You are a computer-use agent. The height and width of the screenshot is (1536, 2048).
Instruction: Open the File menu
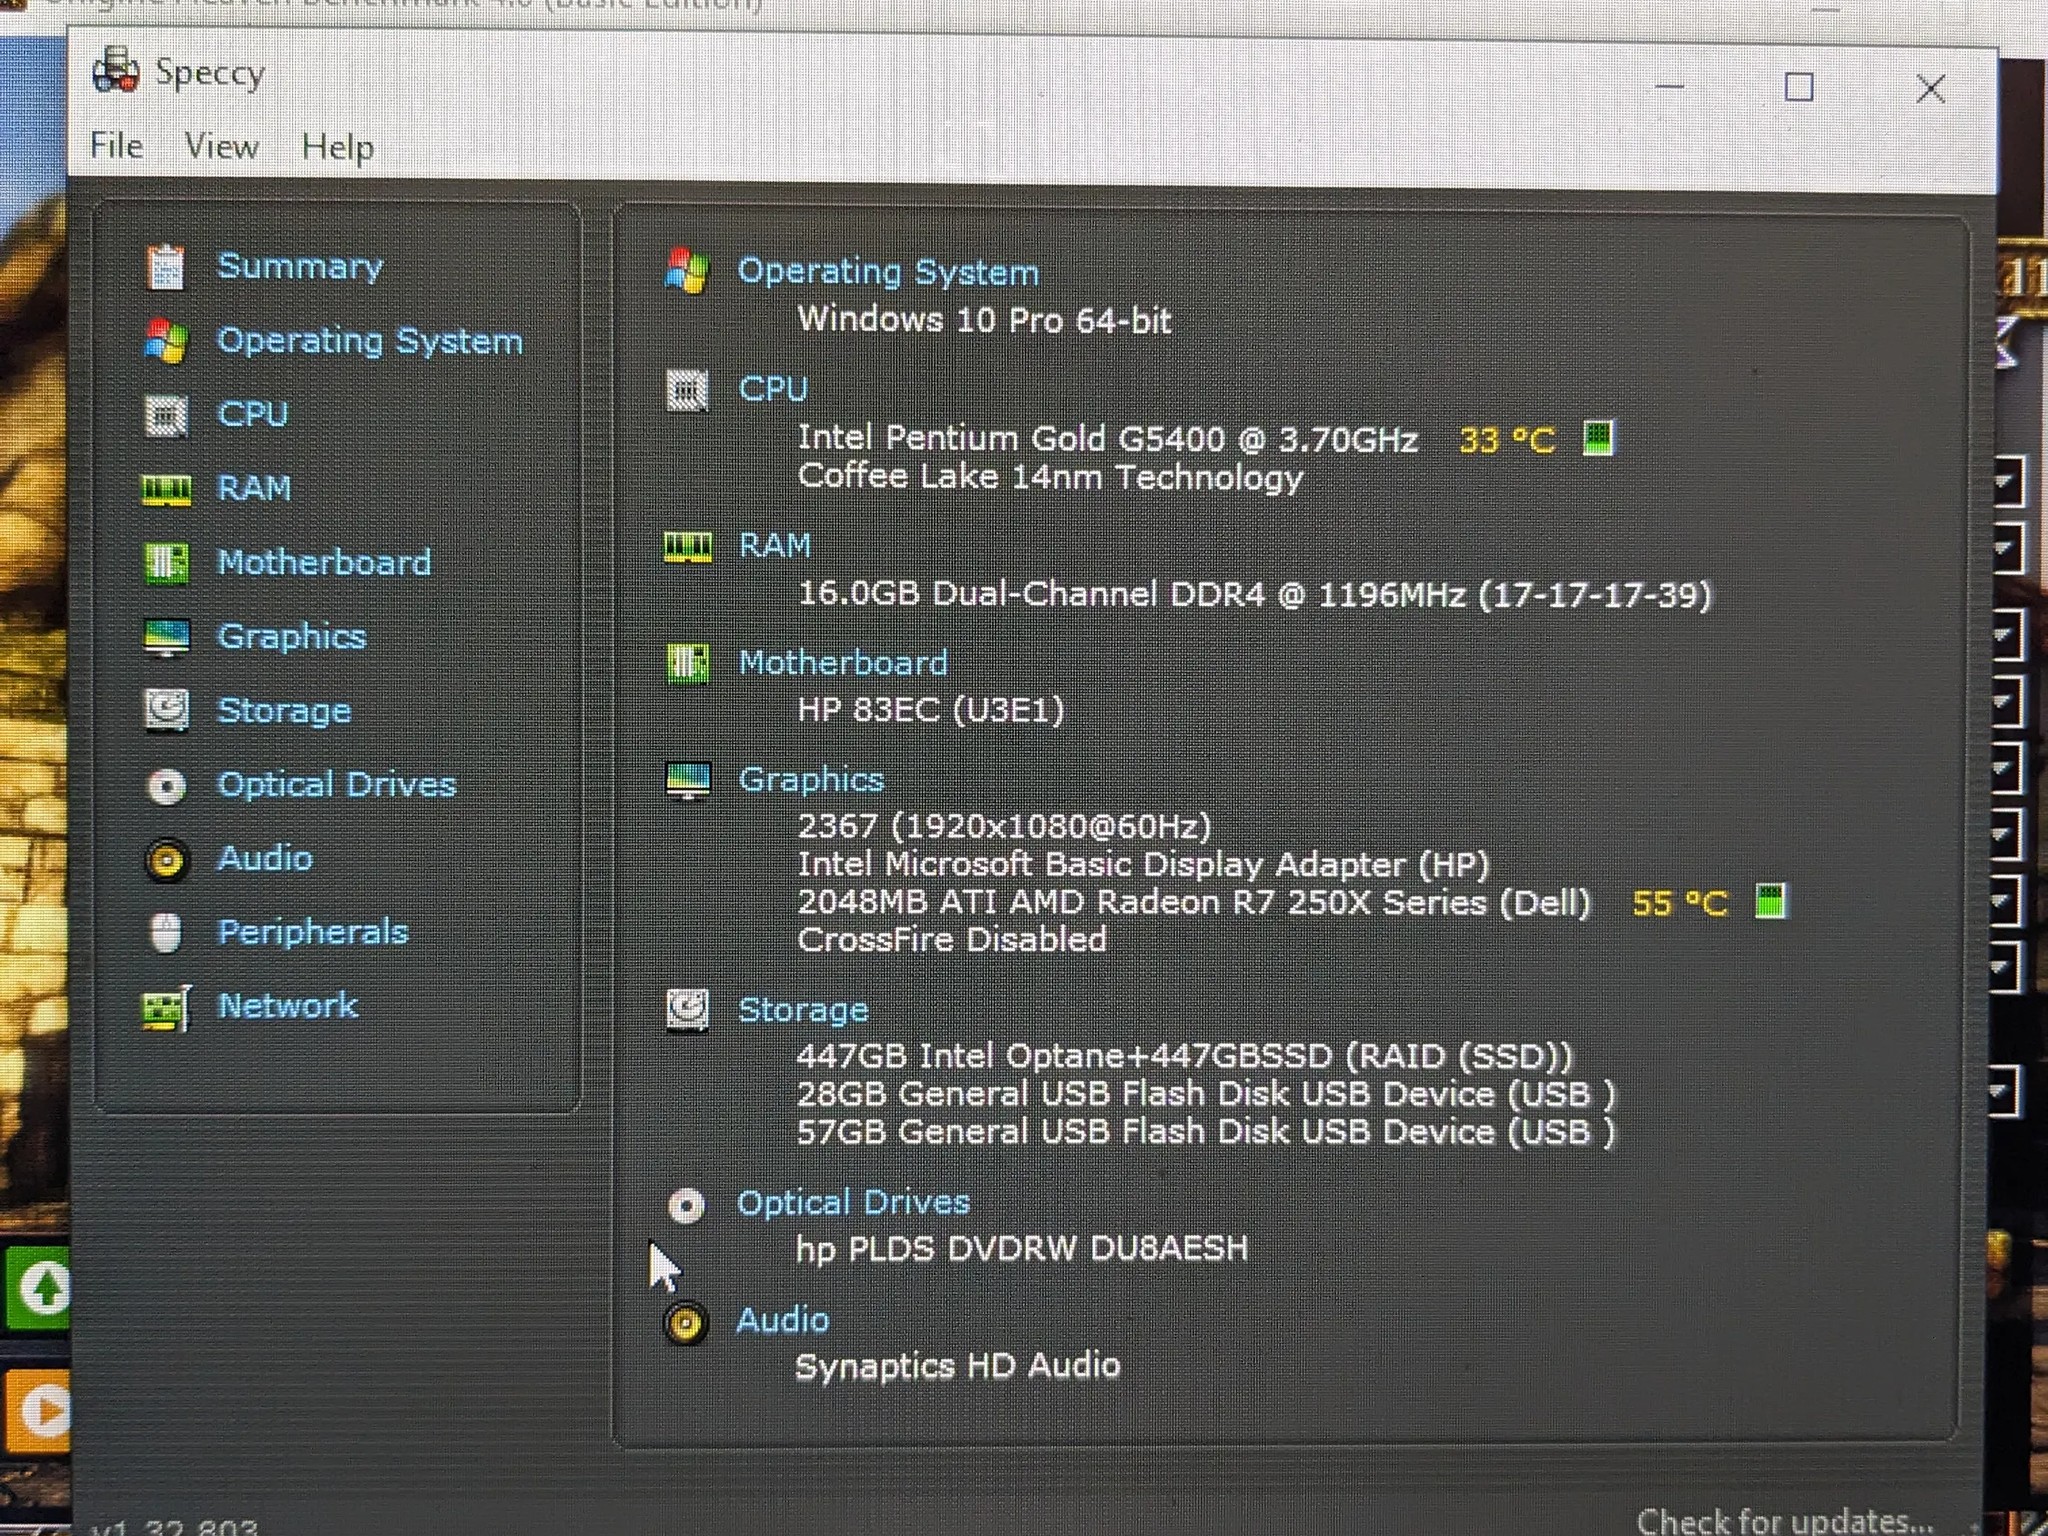point(115,145)
